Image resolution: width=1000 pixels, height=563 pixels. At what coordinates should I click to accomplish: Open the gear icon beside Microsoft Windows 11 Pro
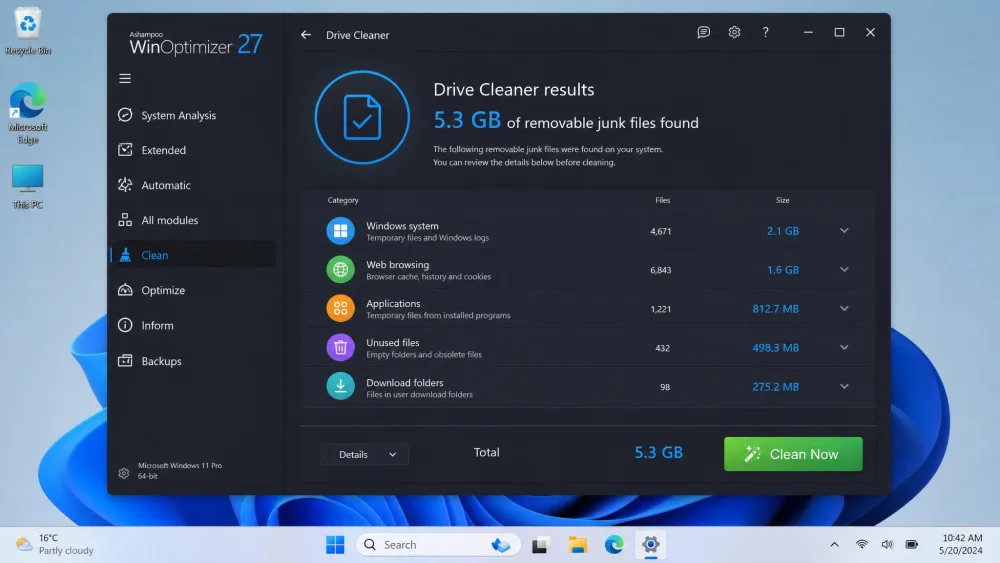point(124,473)
